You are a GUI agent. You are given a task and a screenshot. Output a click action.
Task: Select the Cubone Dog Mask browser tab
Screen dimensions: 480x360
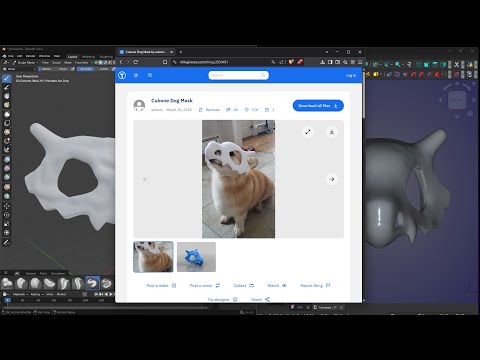tap(146, 52)
